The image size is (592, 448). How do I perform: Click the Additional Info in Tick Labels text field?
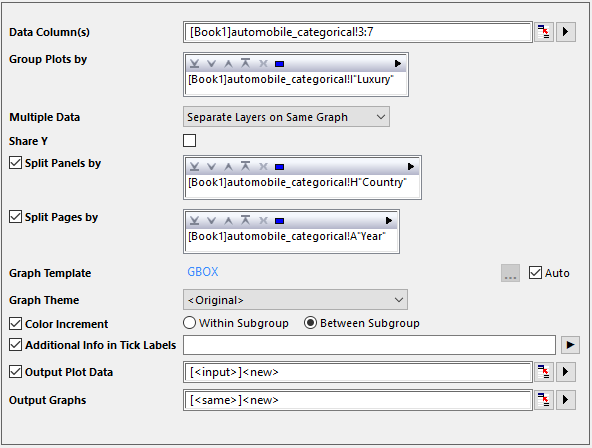pos(369,345)
